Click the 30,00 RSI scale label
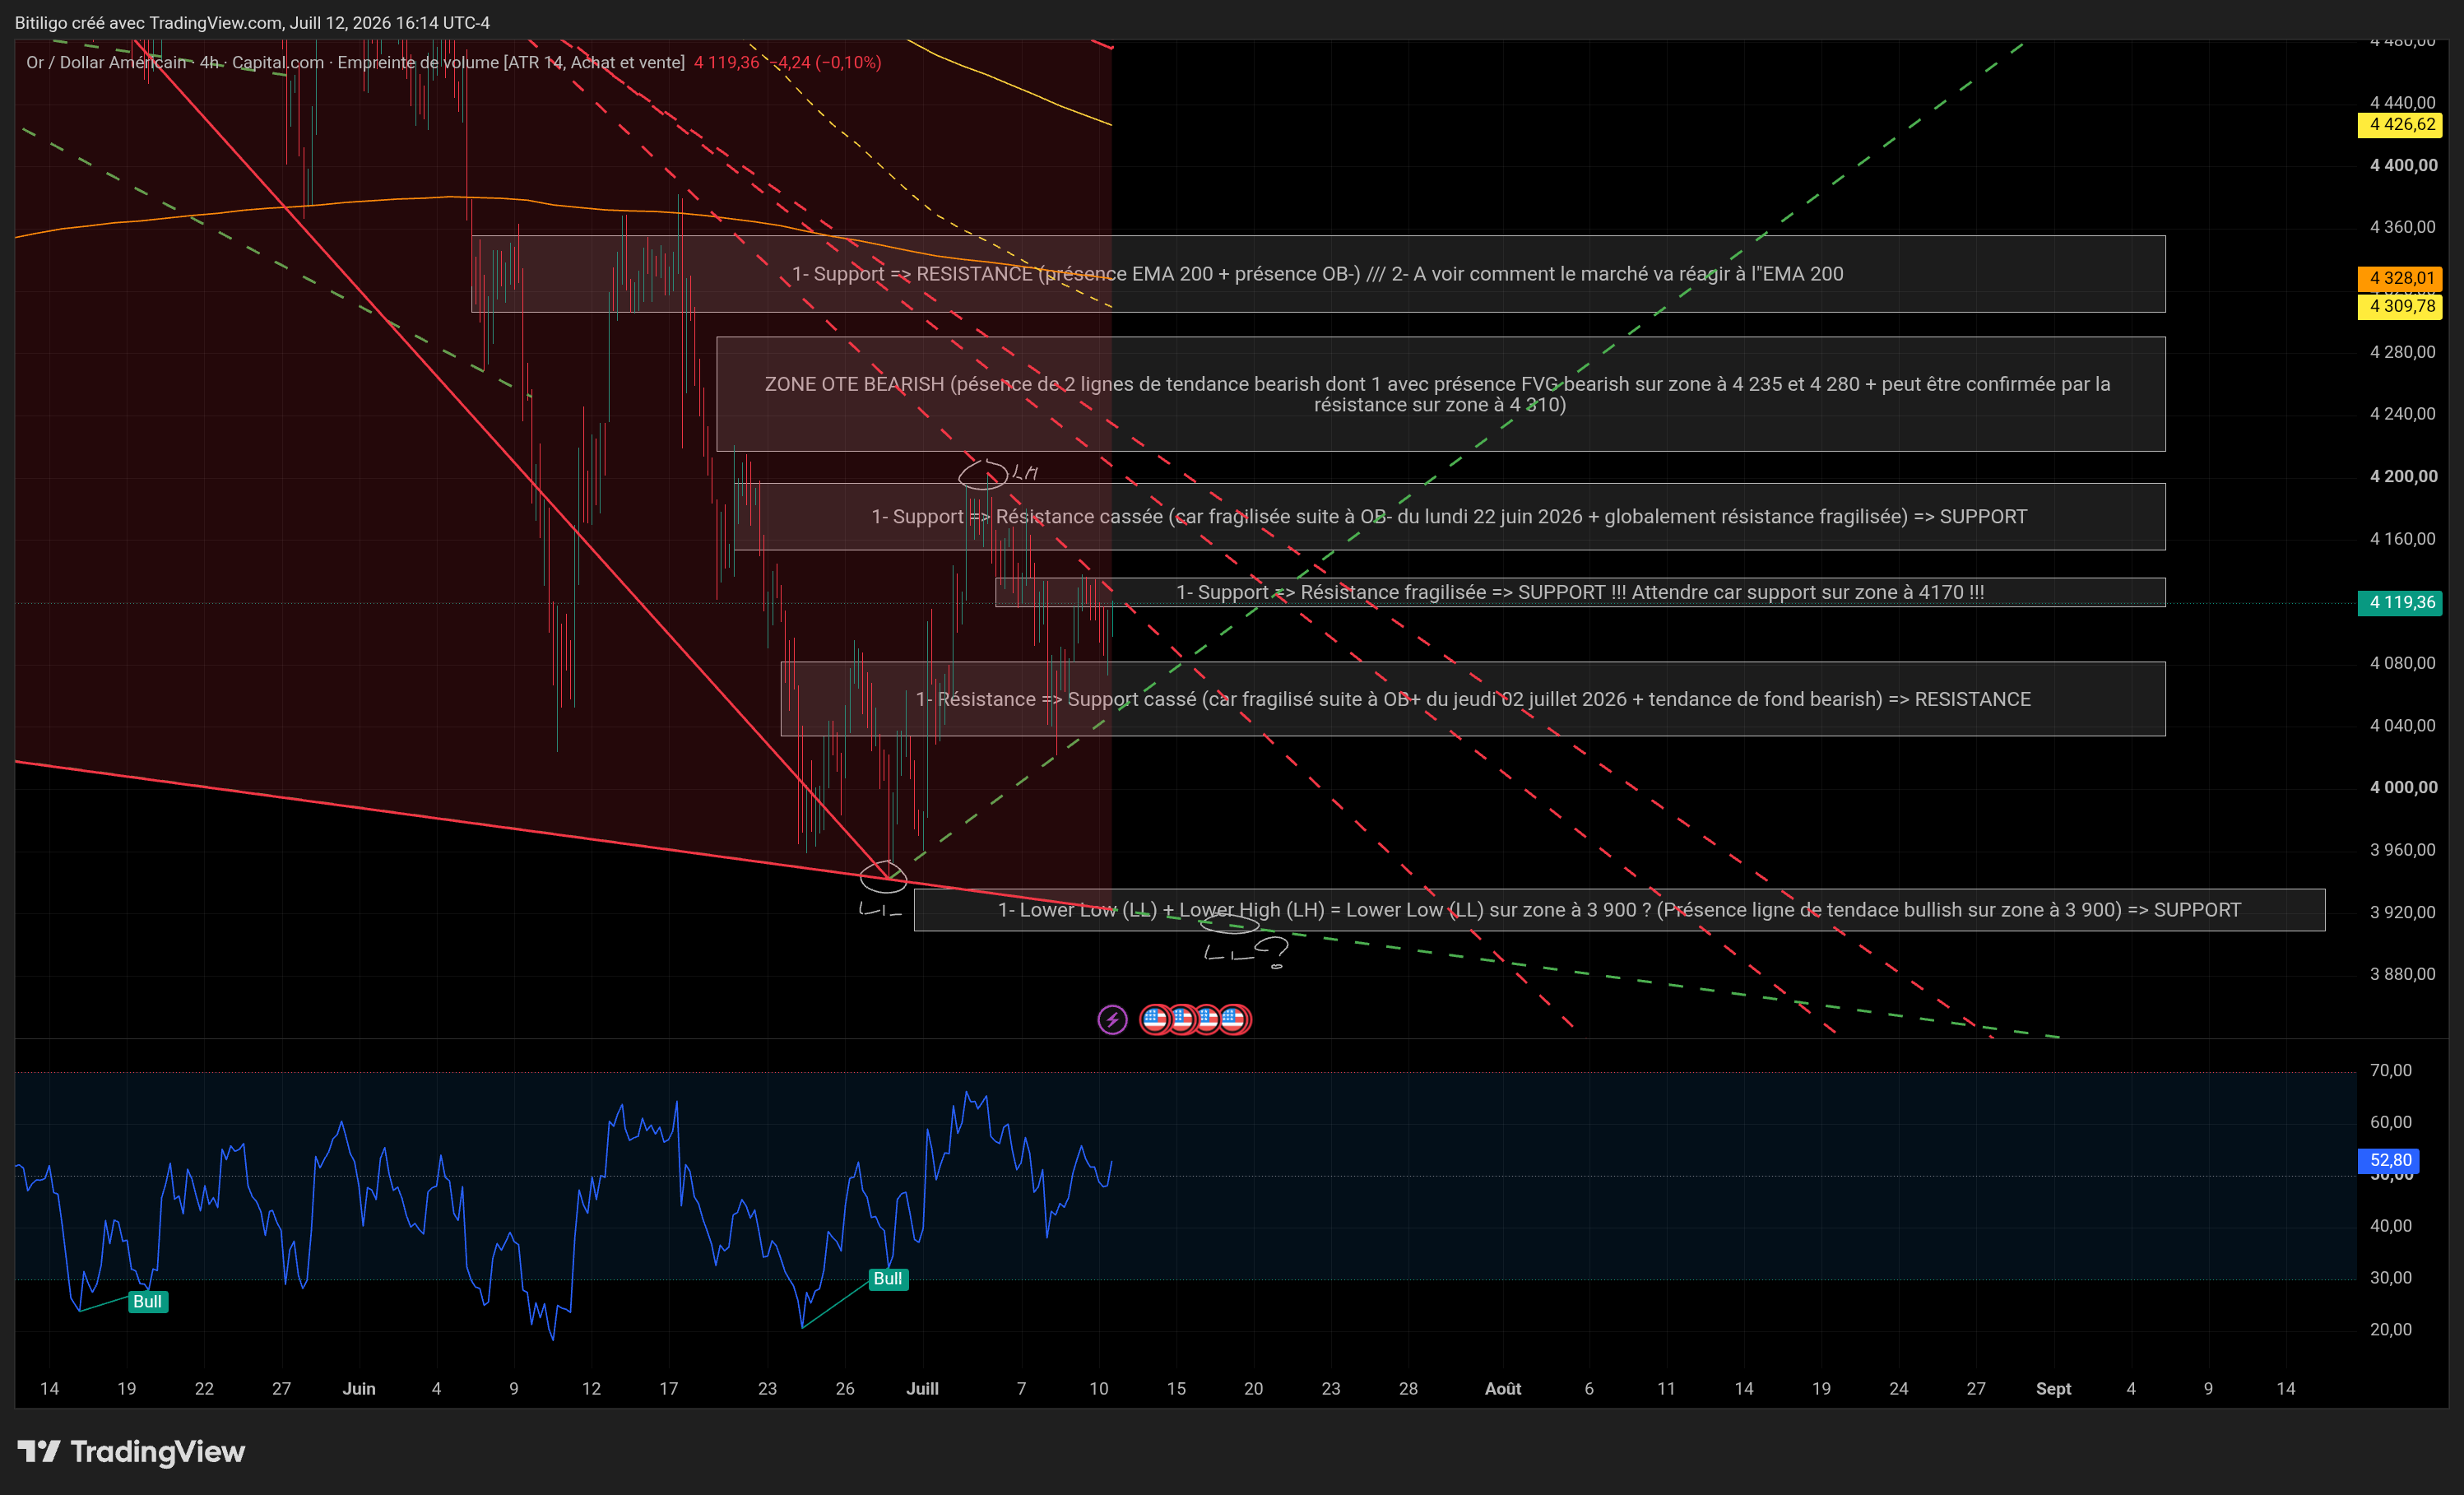This screenshot has width=2464, height=1495. (x=2390, y=1277)
